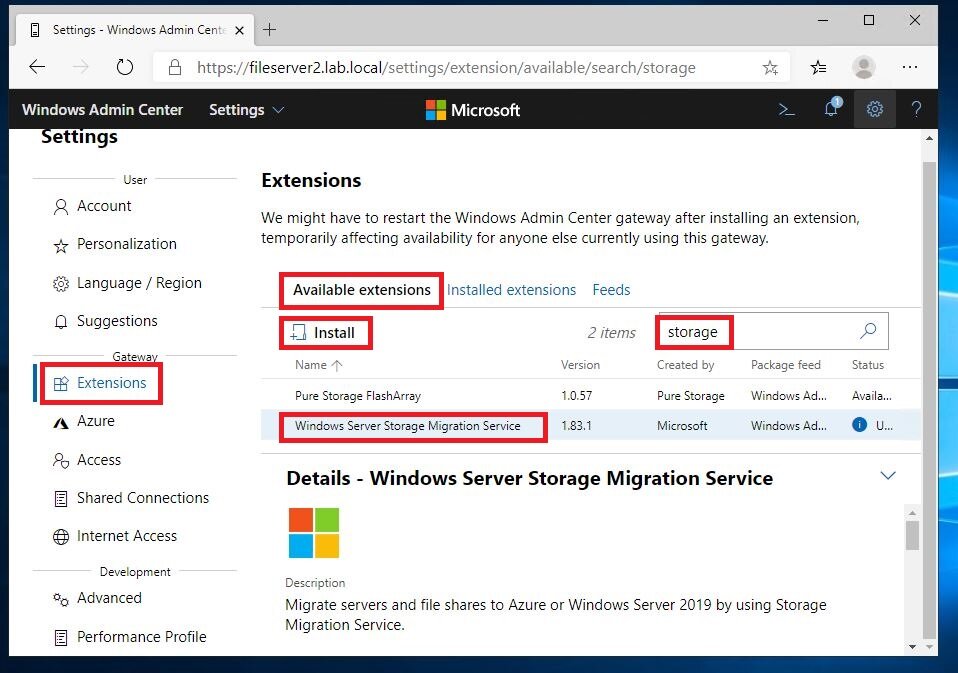
Task: Click the Details pane scrollbar thumb
Action: pyautogui.click(x=912, y=535)
